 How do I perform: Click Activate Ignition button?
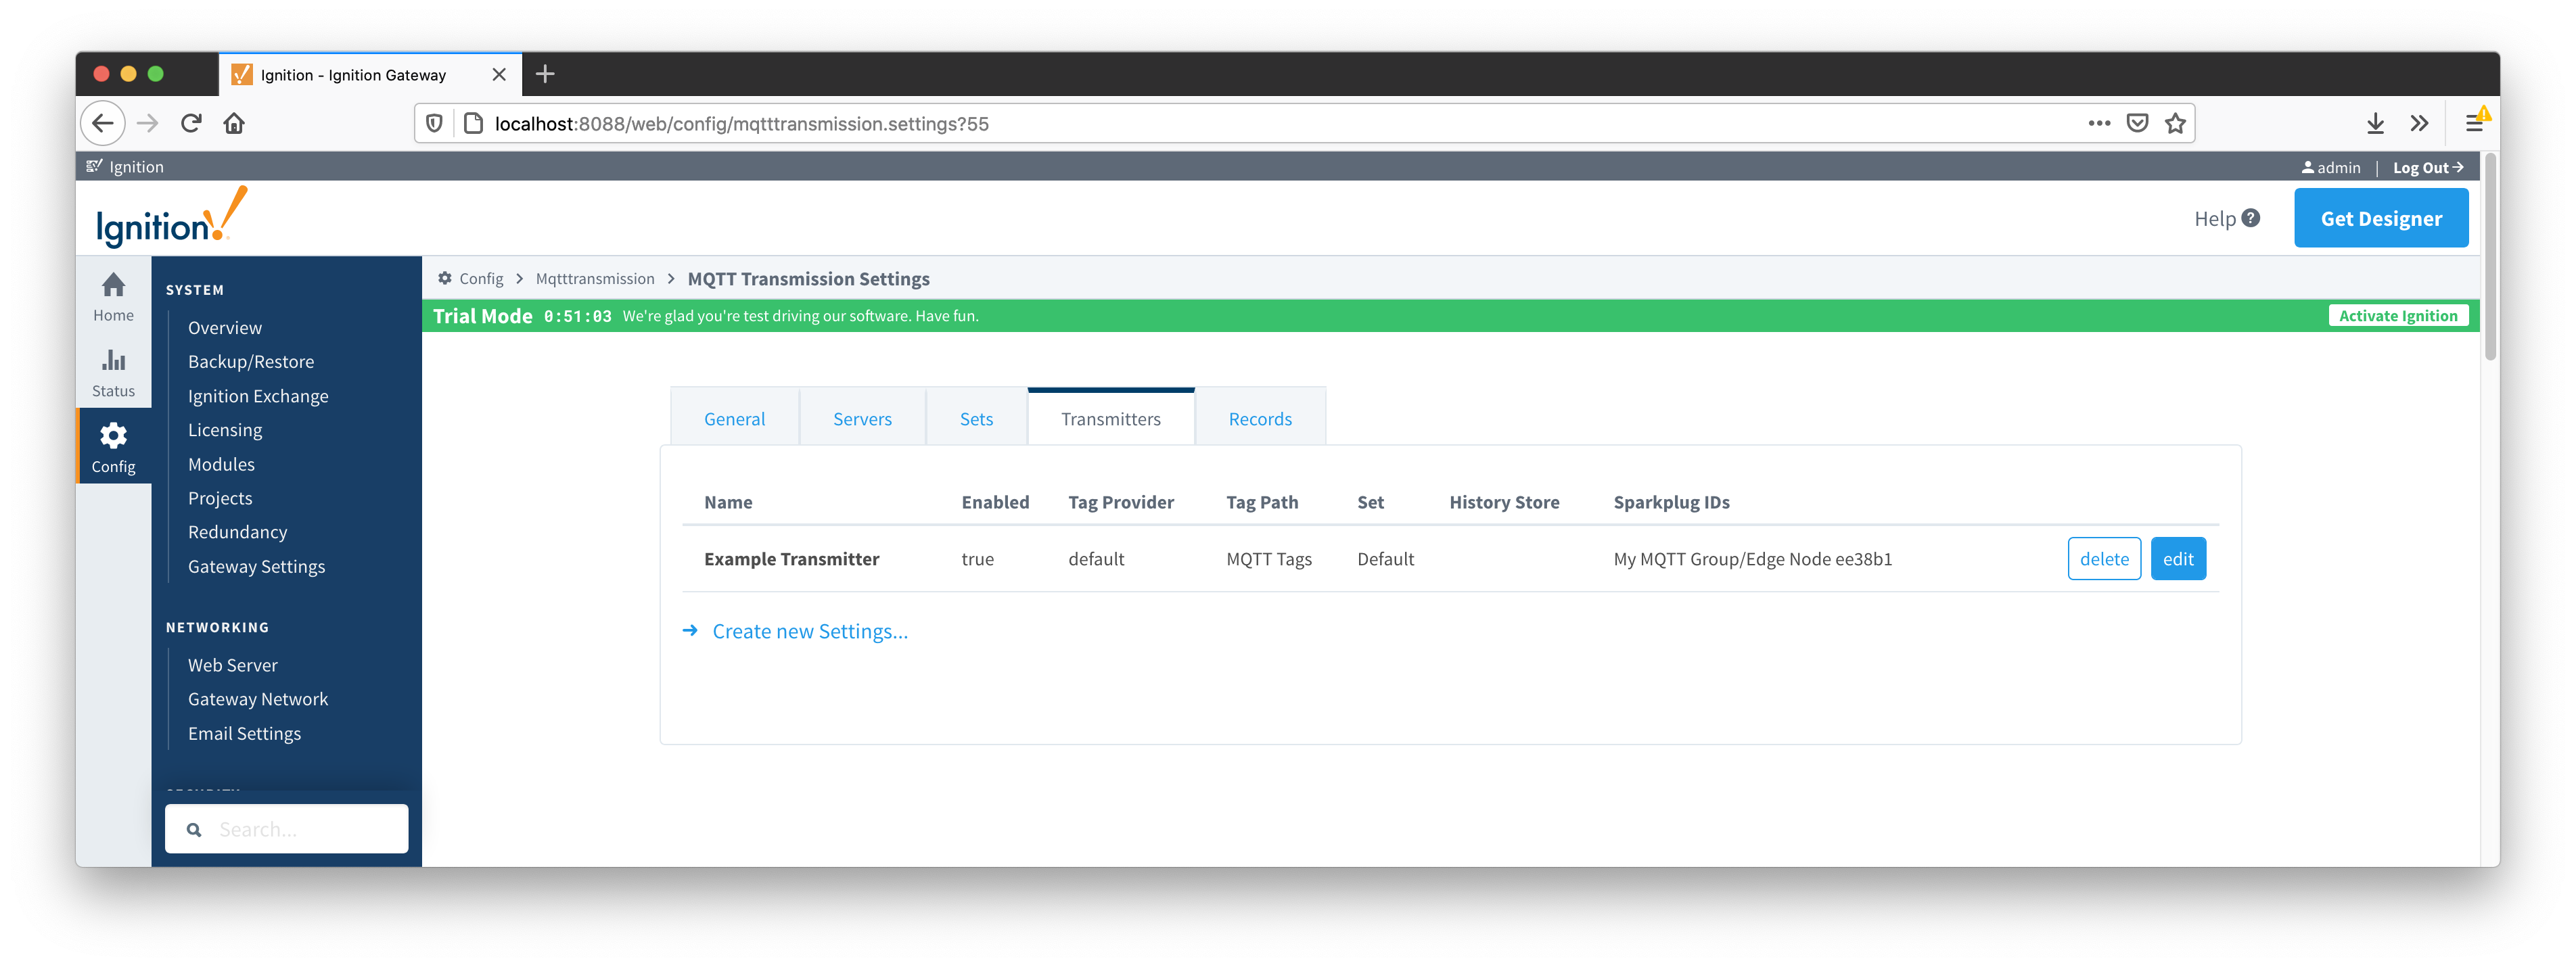[2398, 315]
